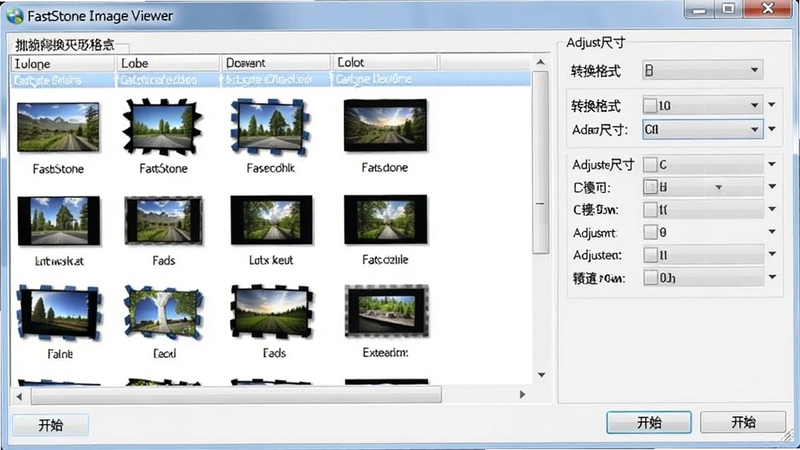The image size is (800, 450).
Task: Select the Fads thumbnail showing a green field
Action: tap(271, 311)
